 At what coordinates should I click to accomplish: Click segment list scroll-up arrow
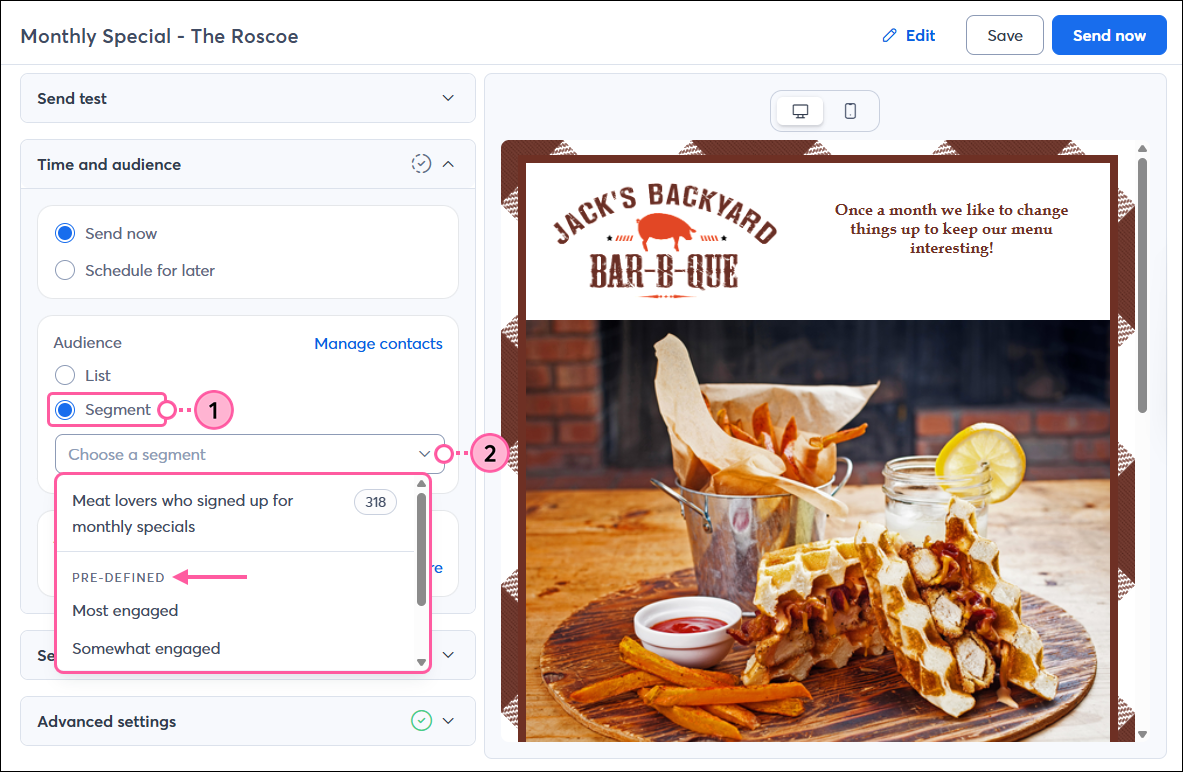[x=421, y=484]
